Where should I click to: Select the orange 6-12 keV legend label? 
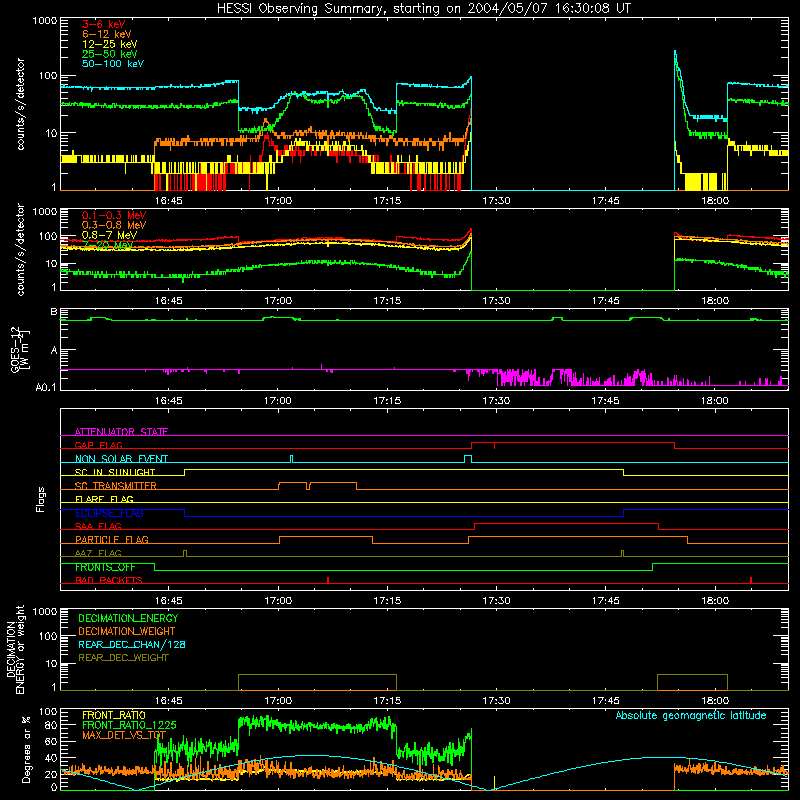point(107,34)
